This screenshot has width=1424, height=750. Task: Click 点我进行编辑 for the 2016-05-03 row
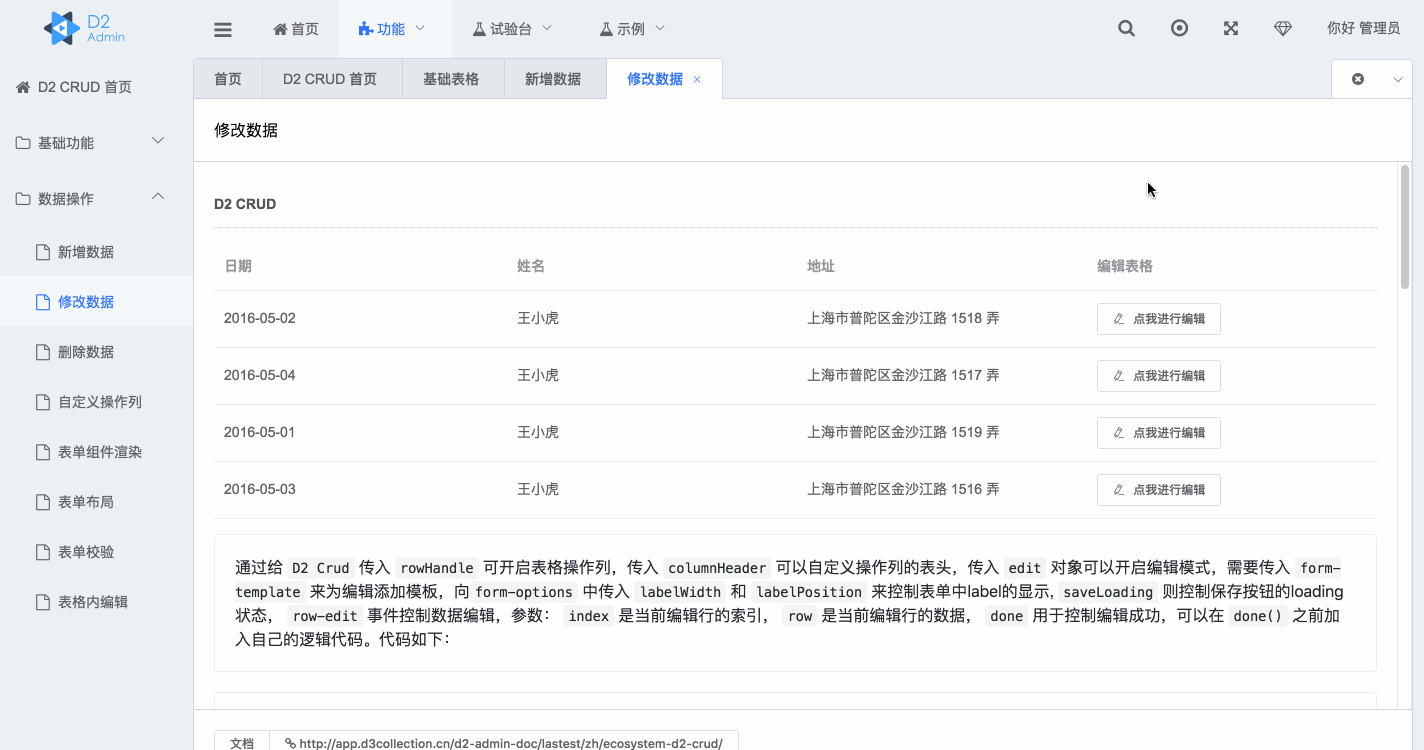click(1159, 490)
